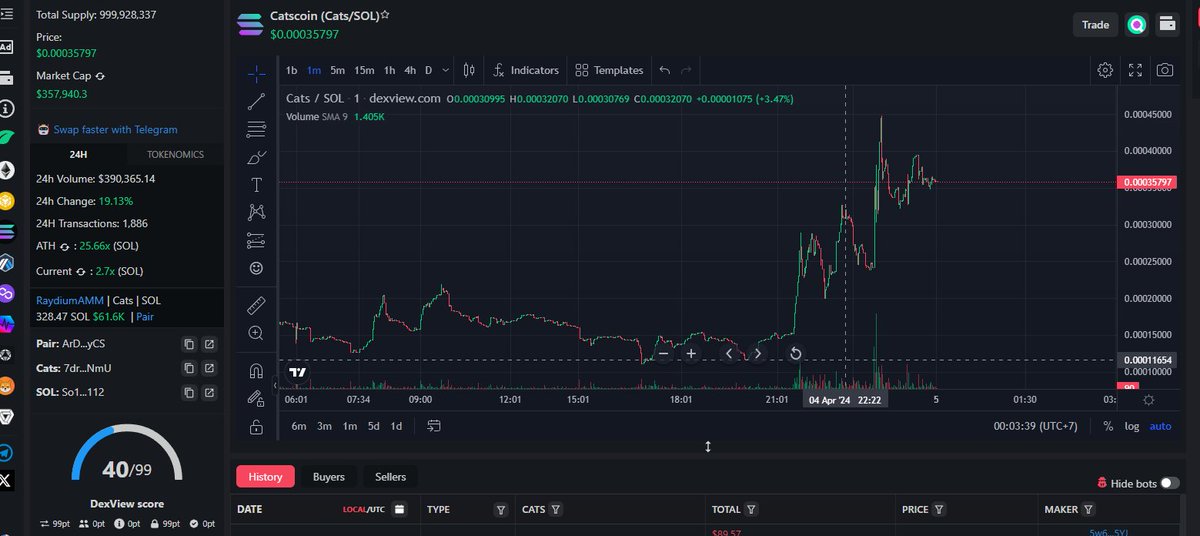Toggle auto scale on price axis
The width and height of the screenshot is (1200, 536).
click(1160, 426)
